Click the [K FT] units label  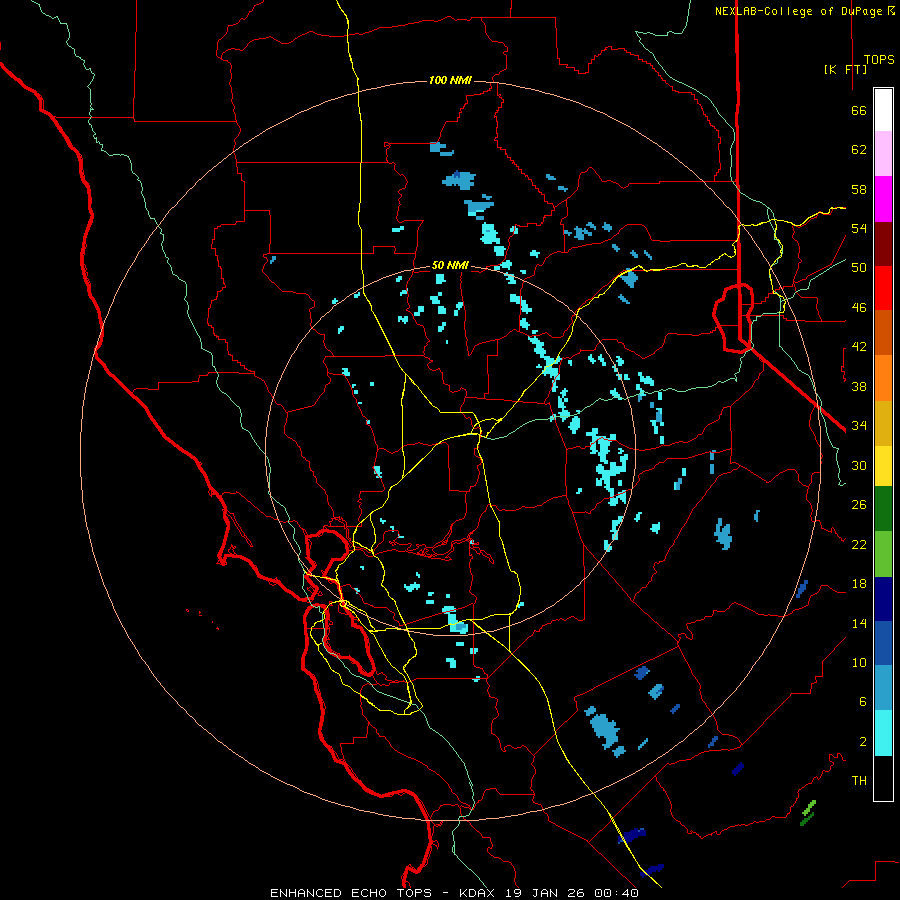click(x=845, y=69)
